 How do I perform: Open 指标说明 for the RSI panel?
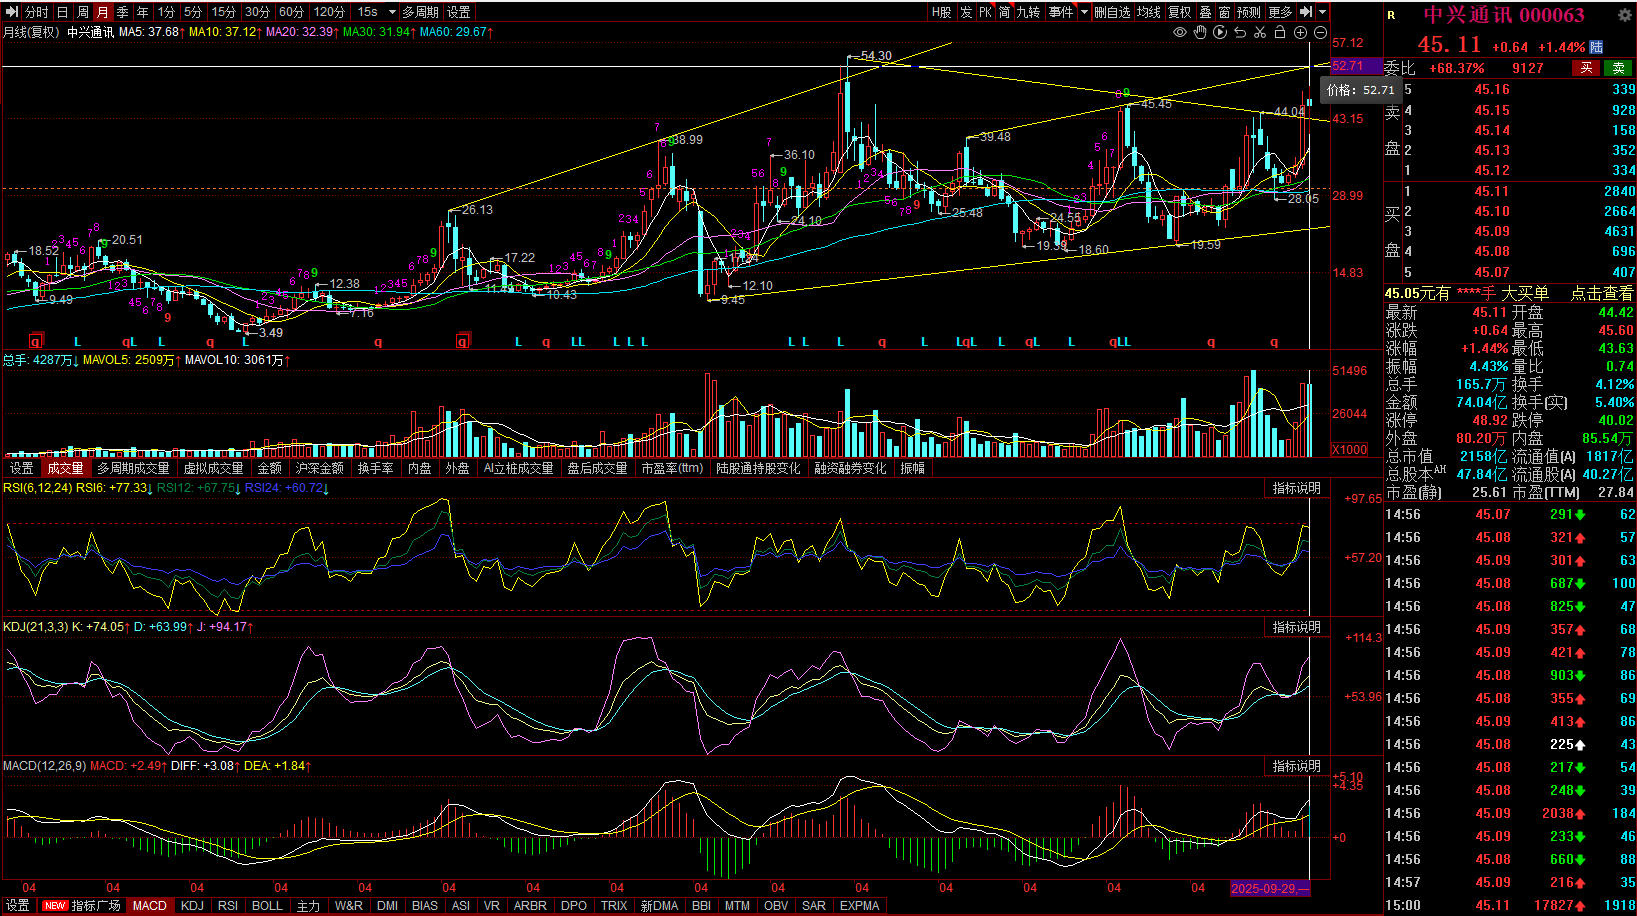coord(1297,488)
